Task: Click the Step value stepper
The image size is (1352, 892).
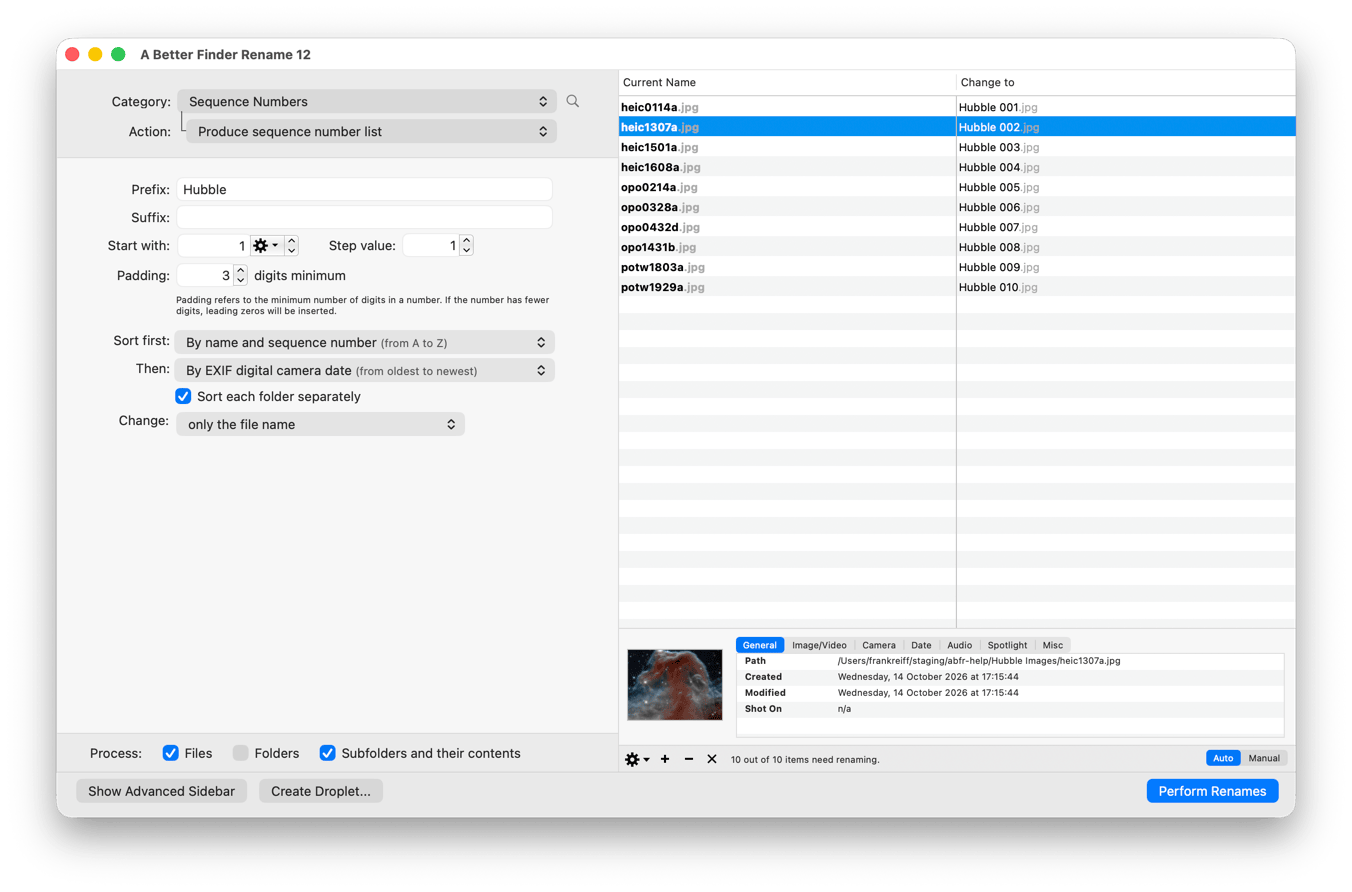Action: pyautogui.click(x=466, y=245)
